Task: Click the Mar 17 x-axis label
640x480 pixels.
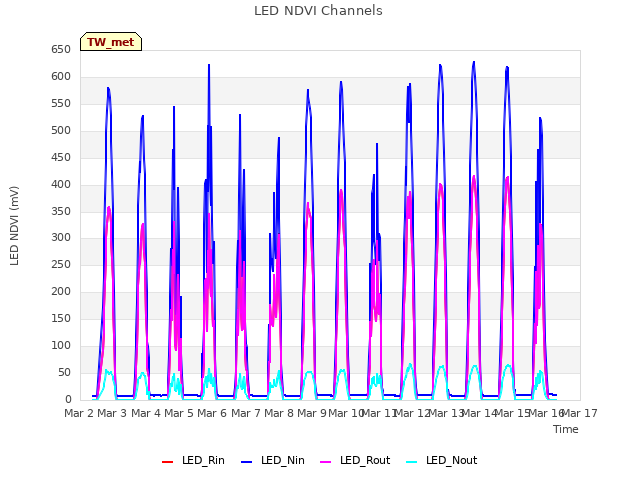Action: [580, 413]
